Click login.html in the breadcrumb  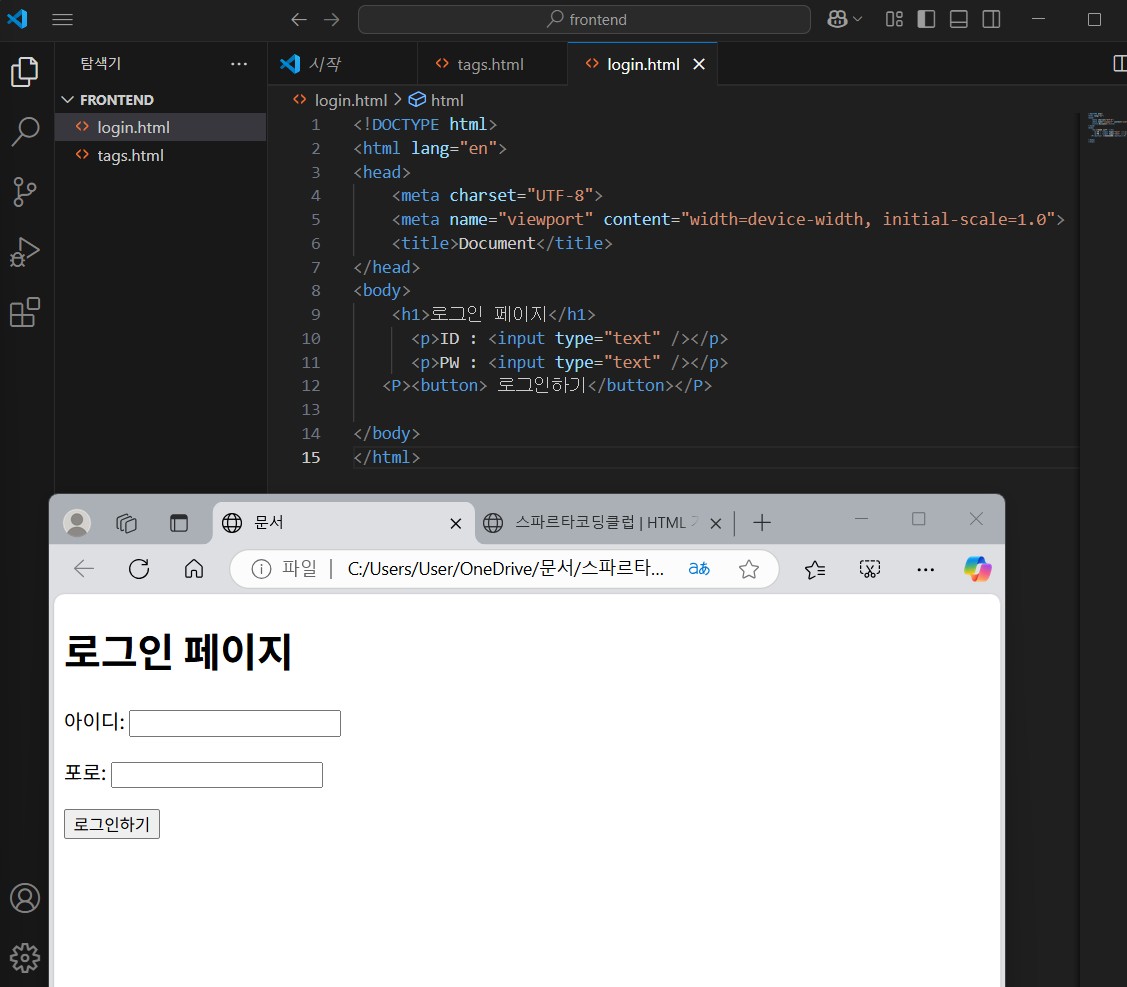tap(350, 100)
